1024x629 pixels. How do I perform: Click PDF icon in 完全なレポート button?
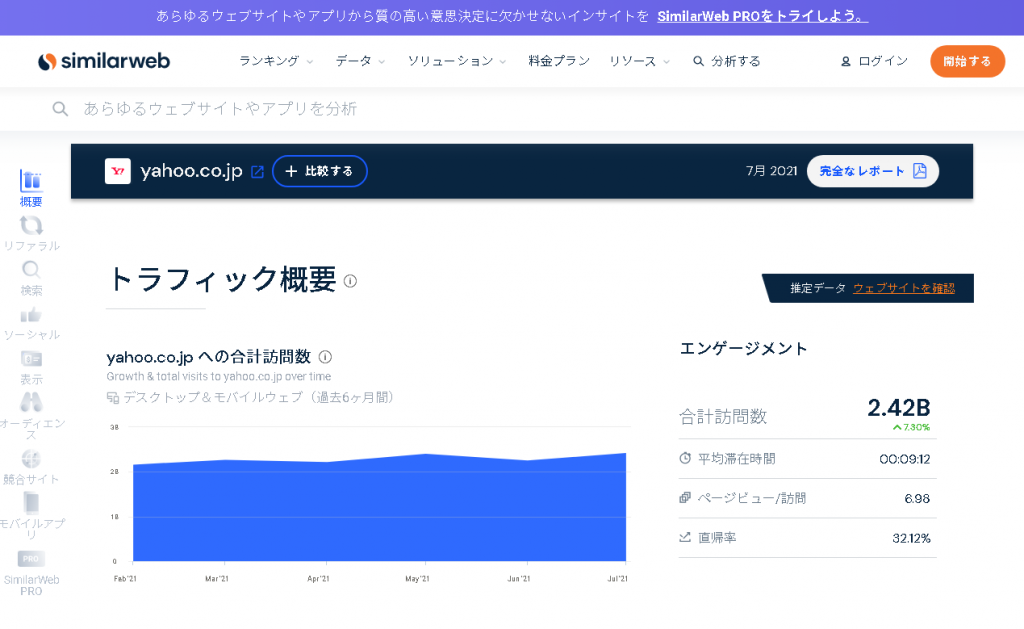click(920, 170)
